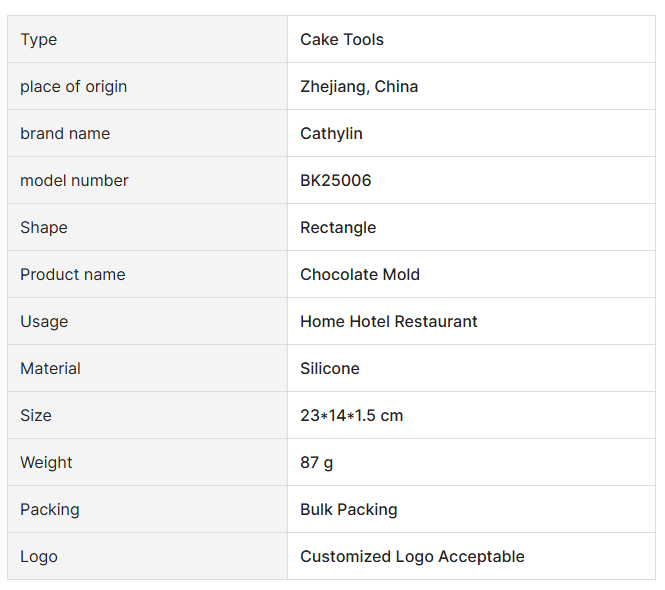Select the "Zhejiang, China" value
This screenshot has height=590, width=665.
click(359, 87)
